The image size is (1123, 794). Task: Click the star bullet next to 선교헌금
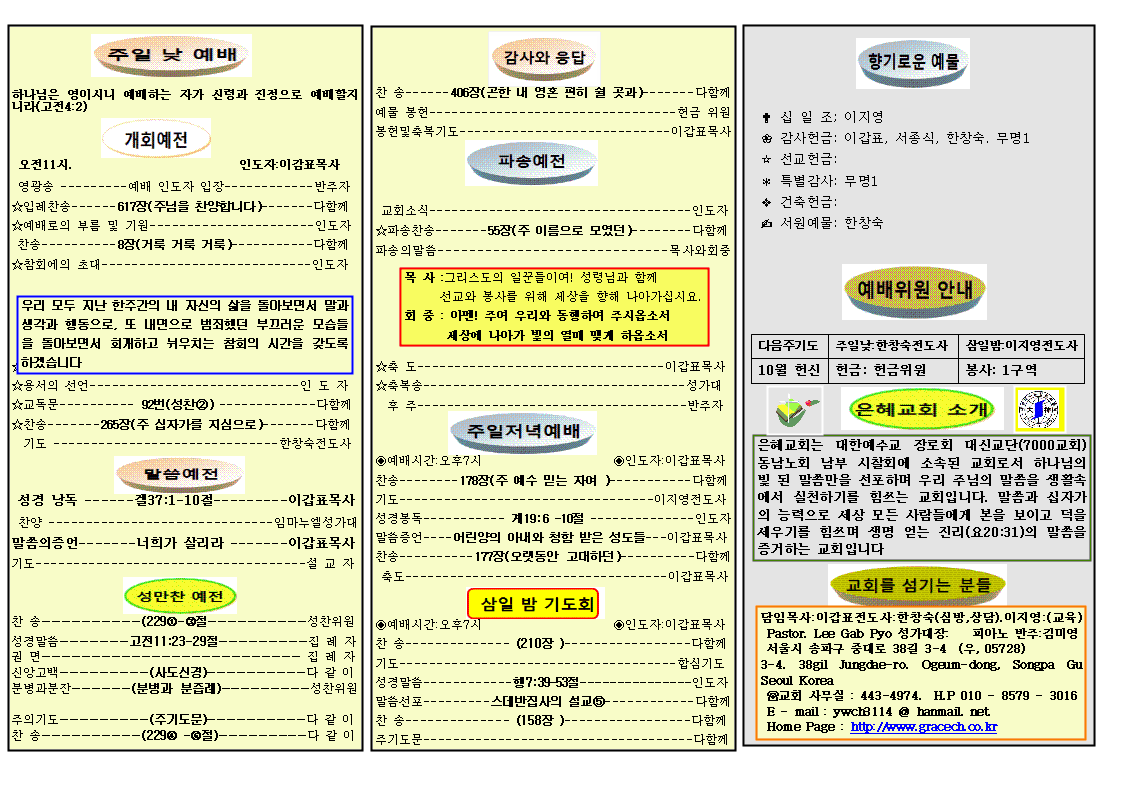point(766,159)
